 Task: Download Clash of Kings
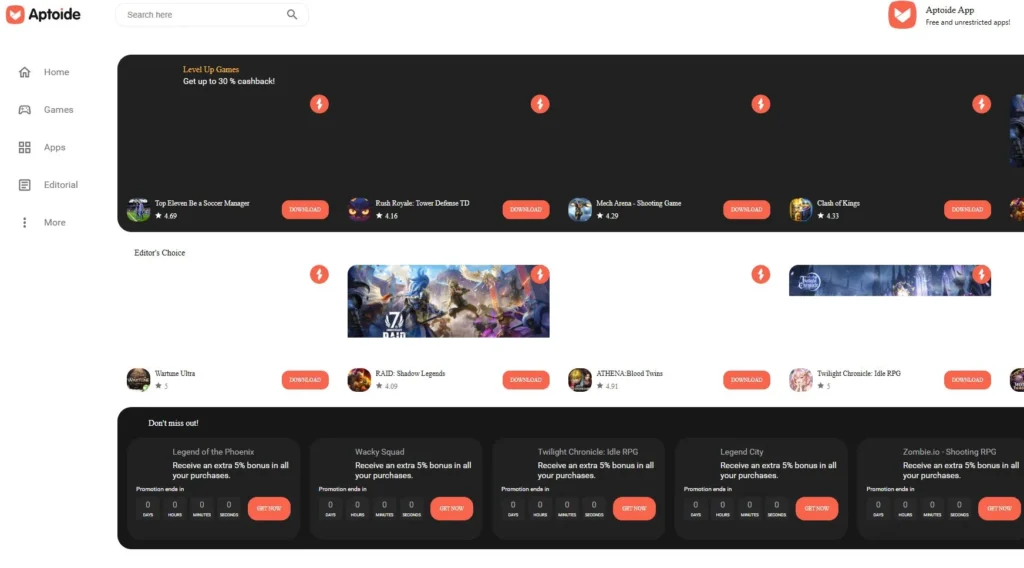pyautogui.click(x=967, y=210)
